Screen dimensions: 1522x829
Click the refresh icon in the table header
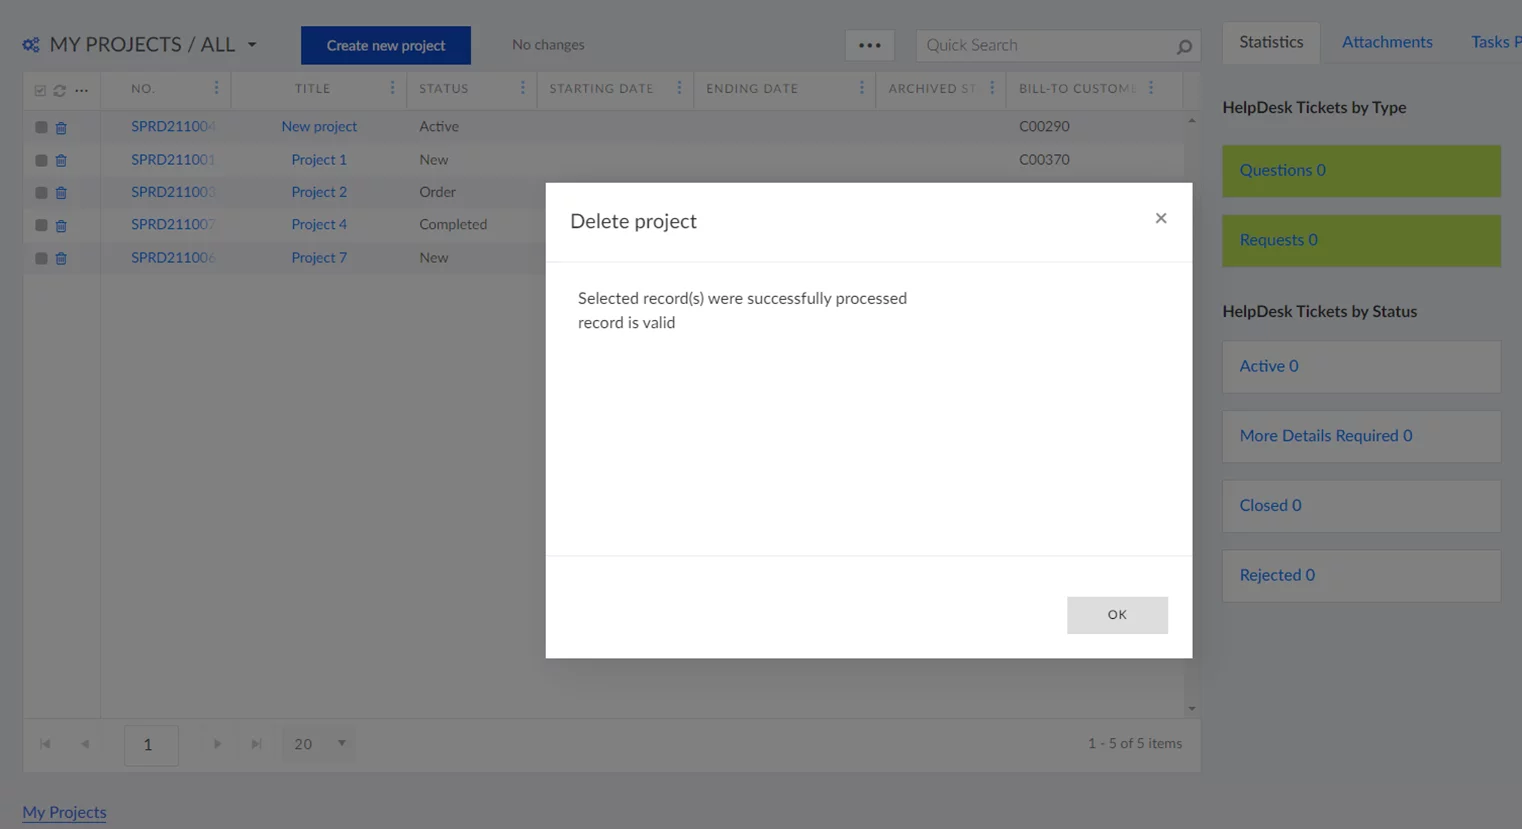point(60,90)
